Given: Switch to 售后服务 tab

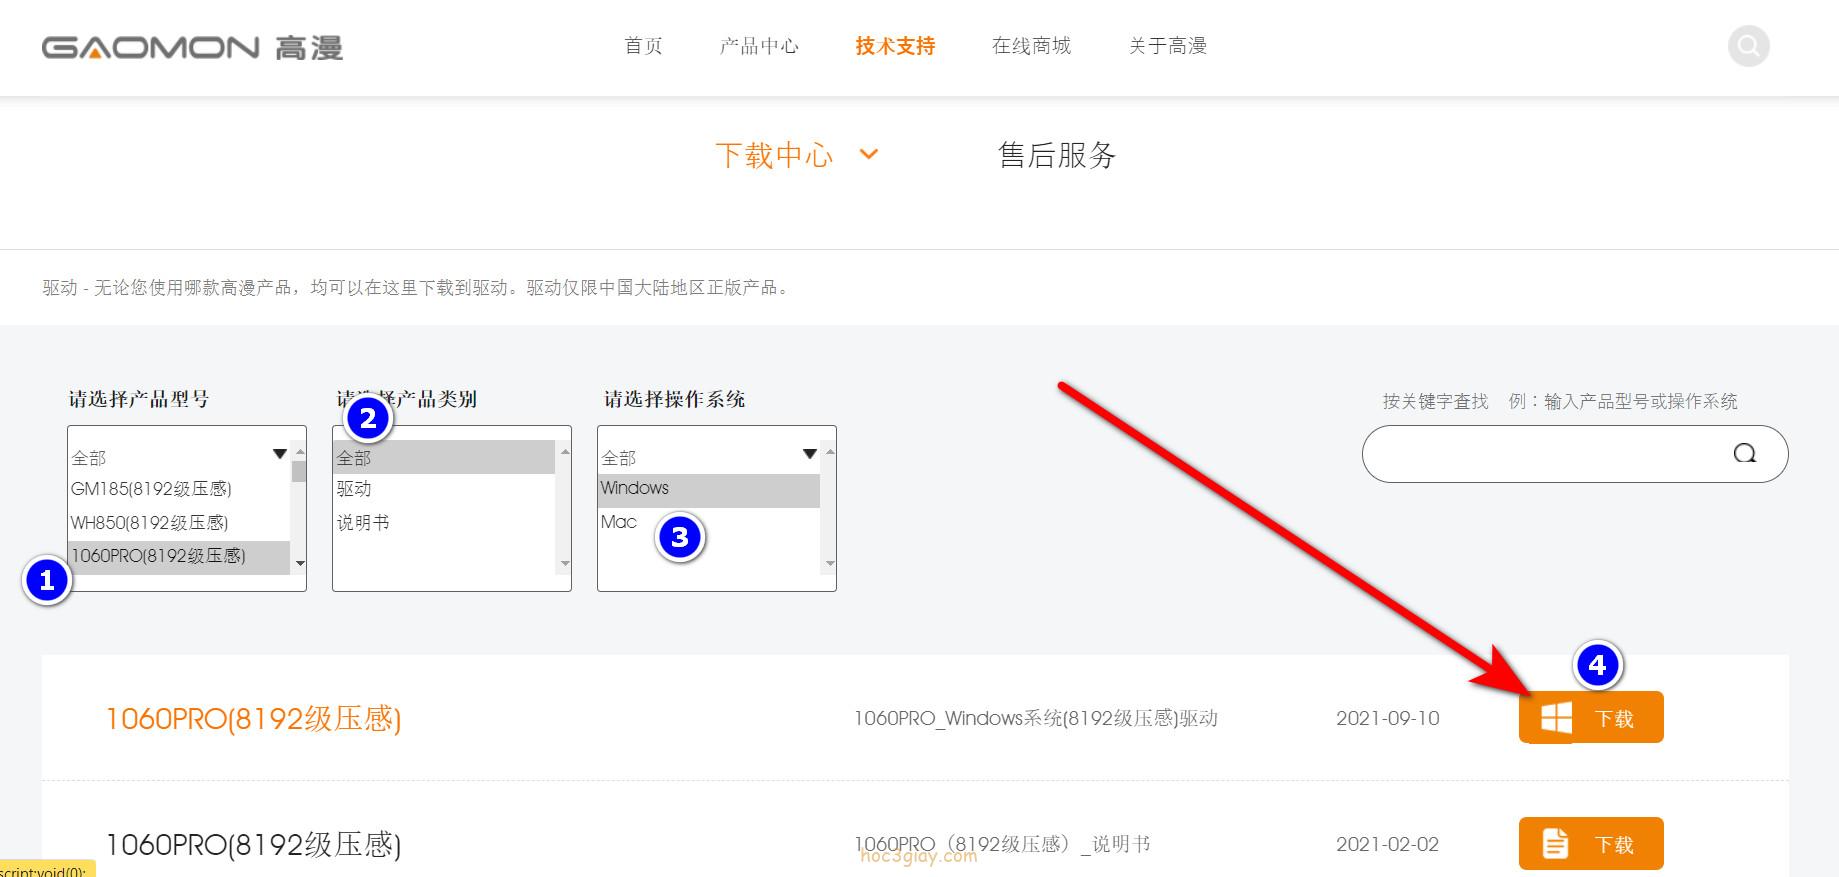Looking at the screenshot, I should (1056, 155).
